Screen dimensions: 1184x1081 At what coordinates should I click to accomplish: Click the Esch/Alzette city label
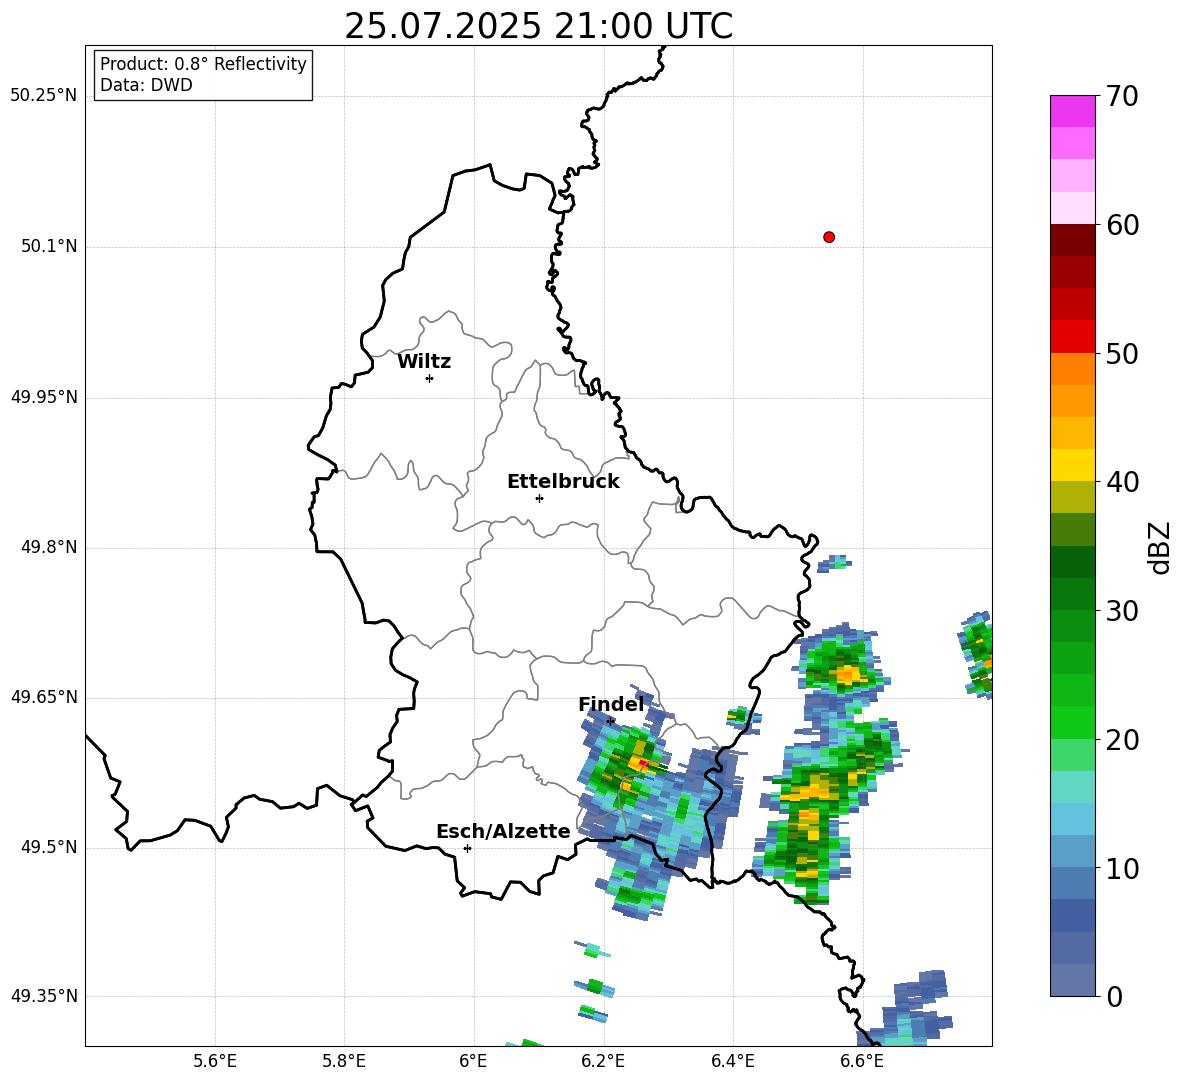point(503,831)
